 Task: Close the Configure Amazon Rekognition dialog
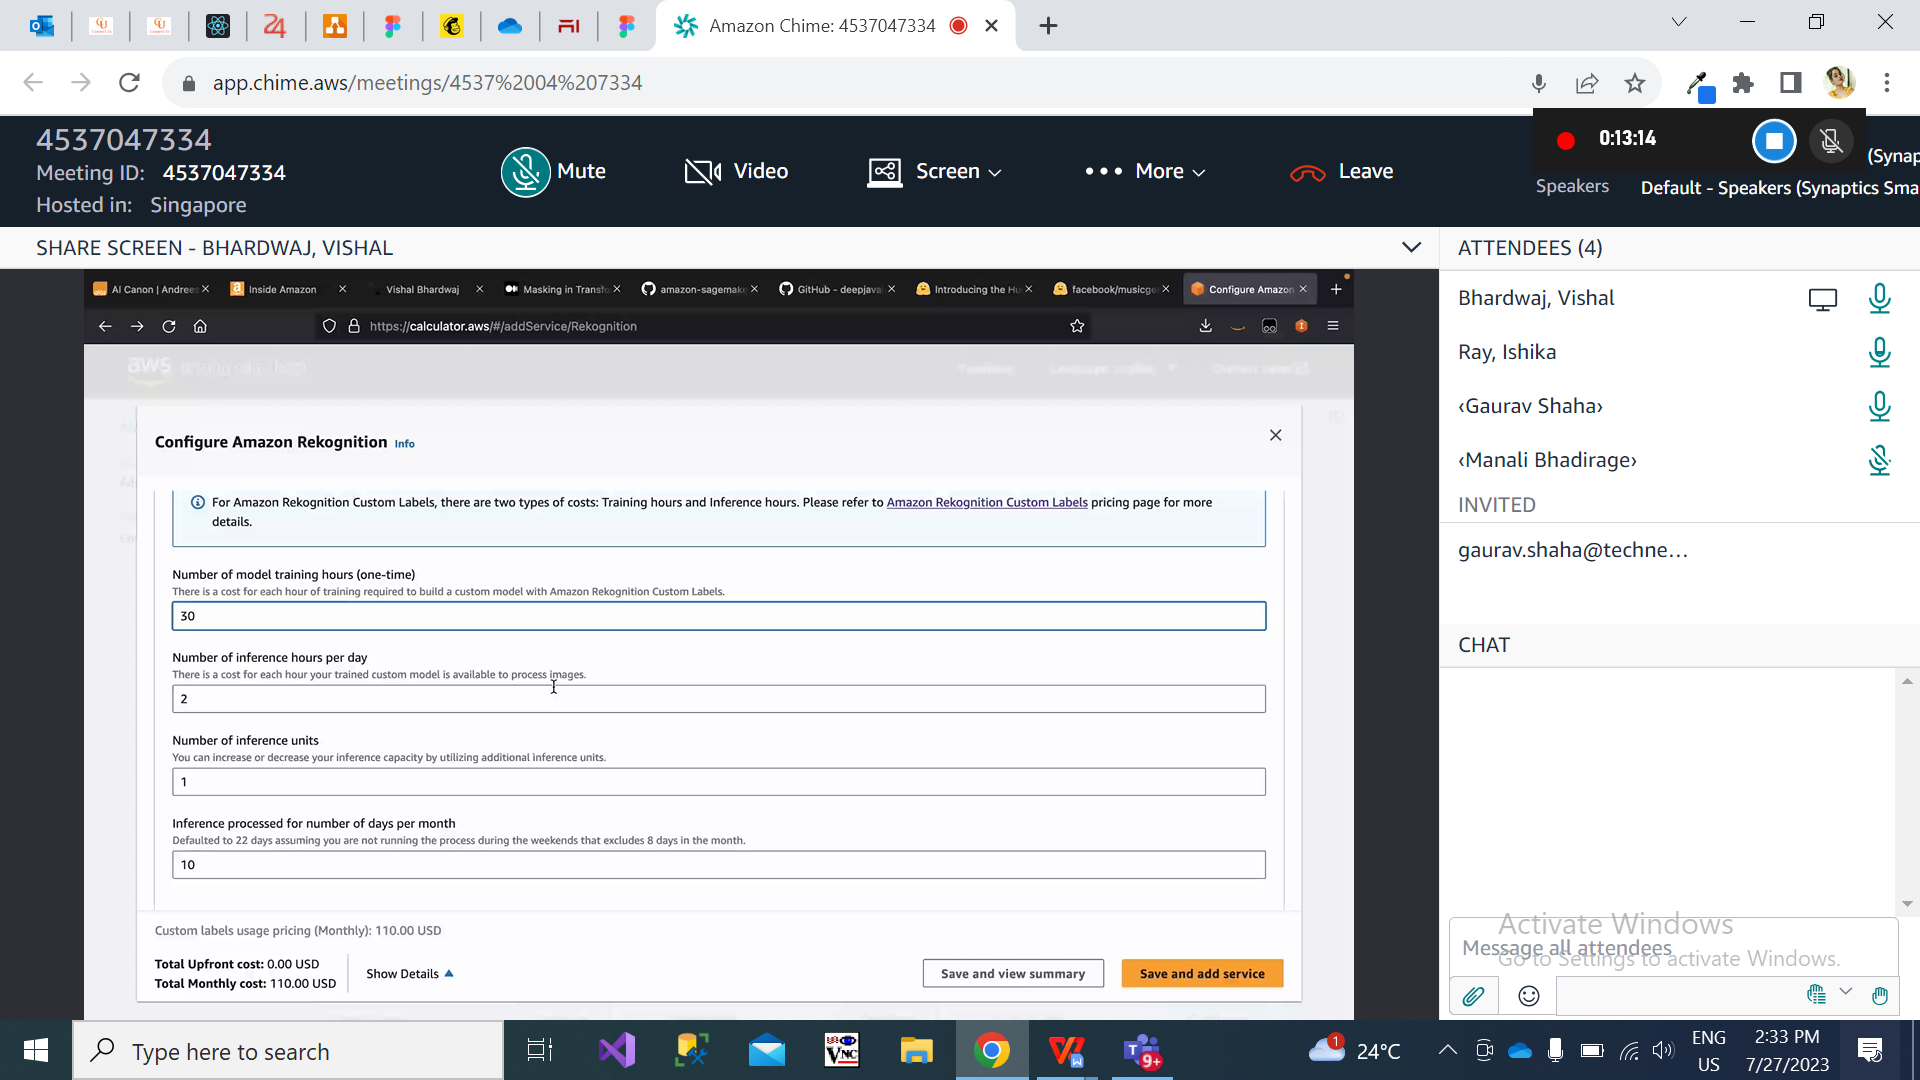(x=1275, y=435)
